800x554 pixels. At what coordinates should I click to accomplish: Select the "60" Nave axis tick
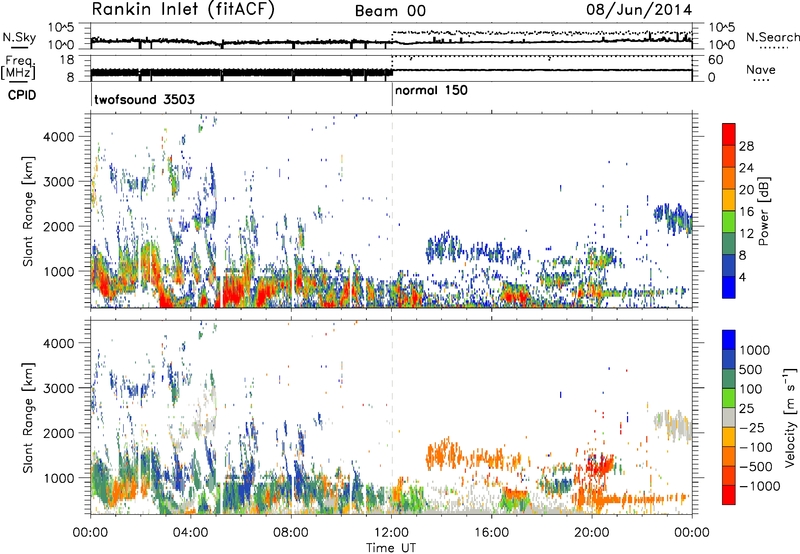pyautogui.click(x=716, y=60)
